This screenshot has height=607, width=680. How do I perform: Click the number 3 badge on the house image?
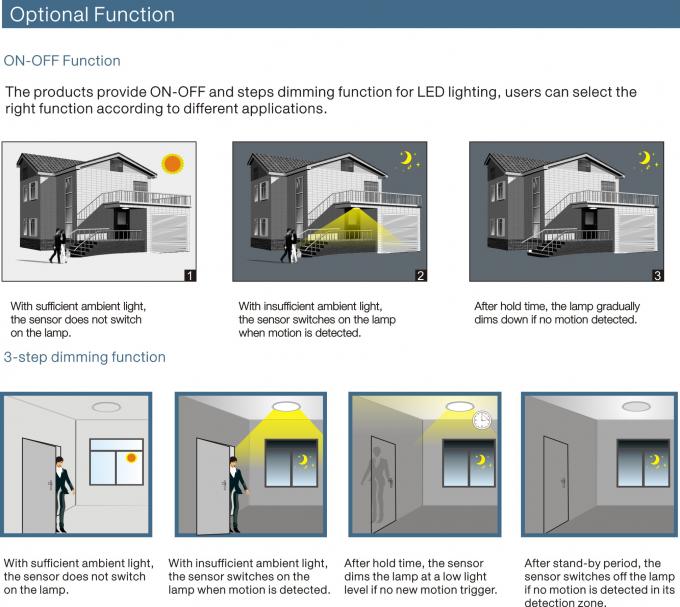coord(657,275)
